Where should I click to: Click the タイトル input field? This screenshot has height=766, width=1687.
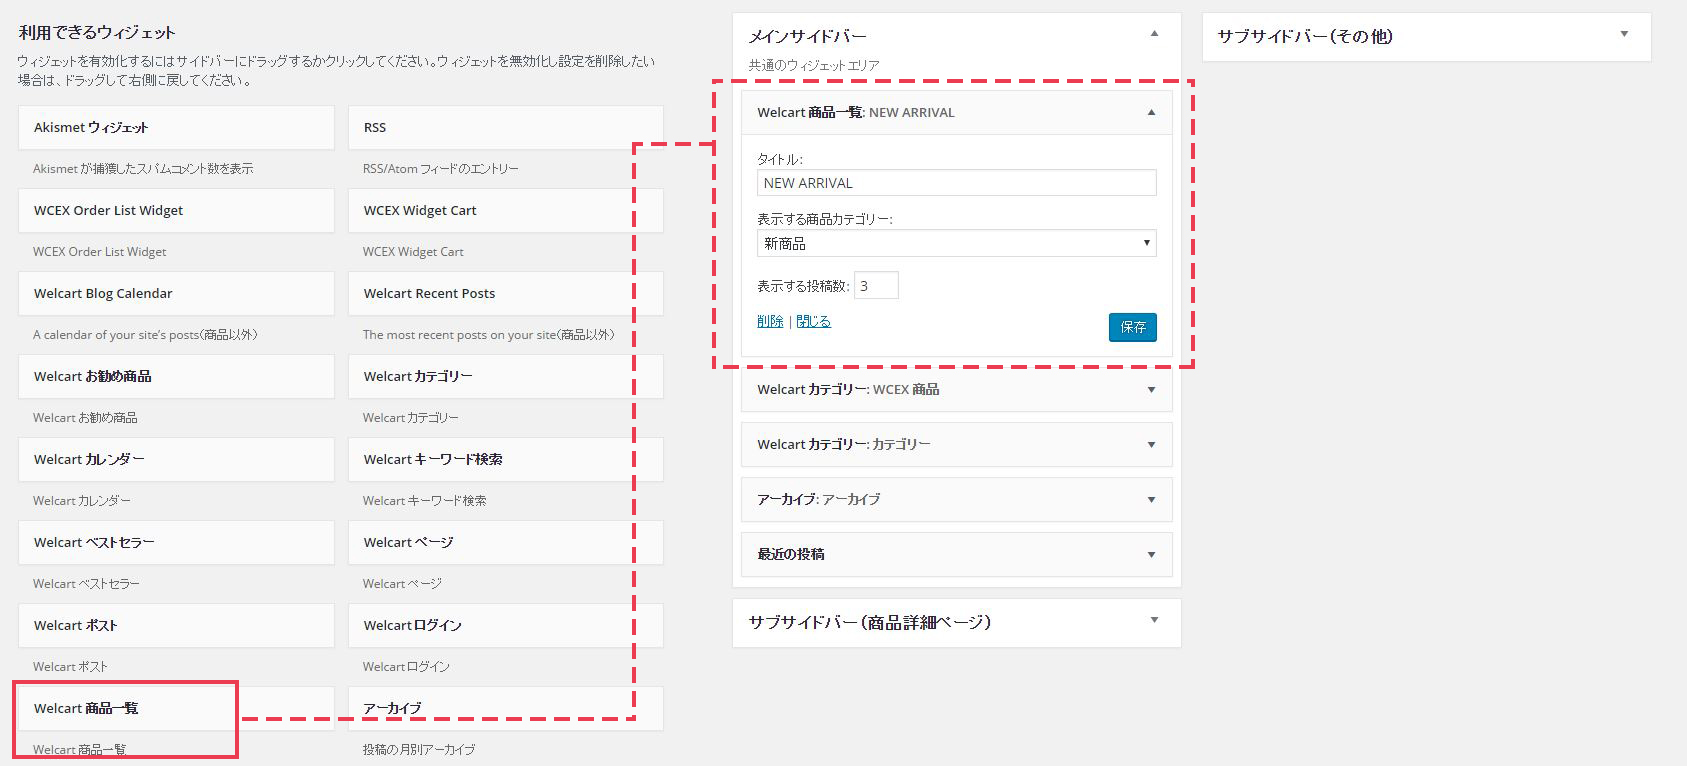tap(957, 183)
